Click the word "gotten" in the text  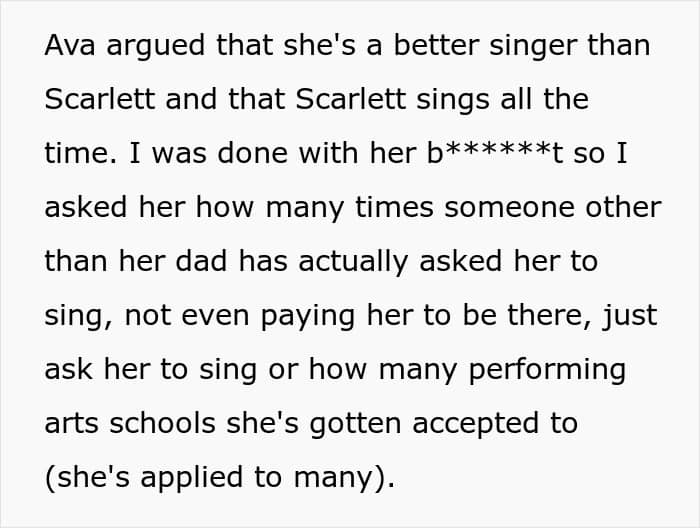pyautogui.click(x=355, y=425)
